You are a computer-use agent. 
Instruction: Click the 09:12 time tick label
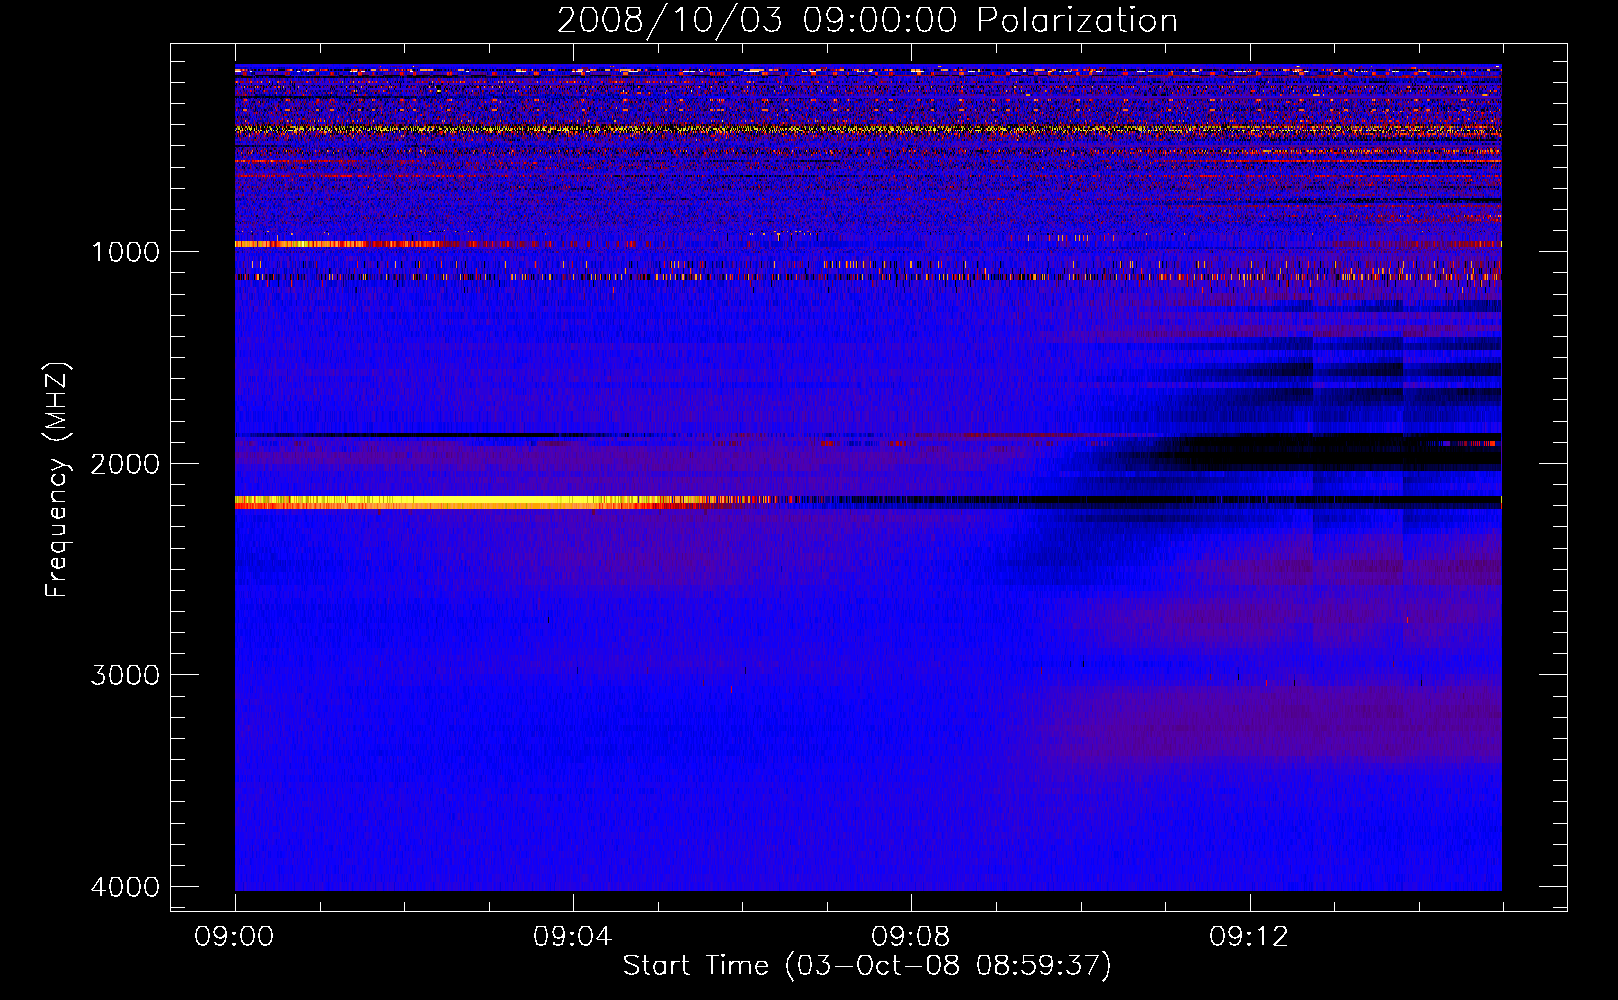(1249, 937)
